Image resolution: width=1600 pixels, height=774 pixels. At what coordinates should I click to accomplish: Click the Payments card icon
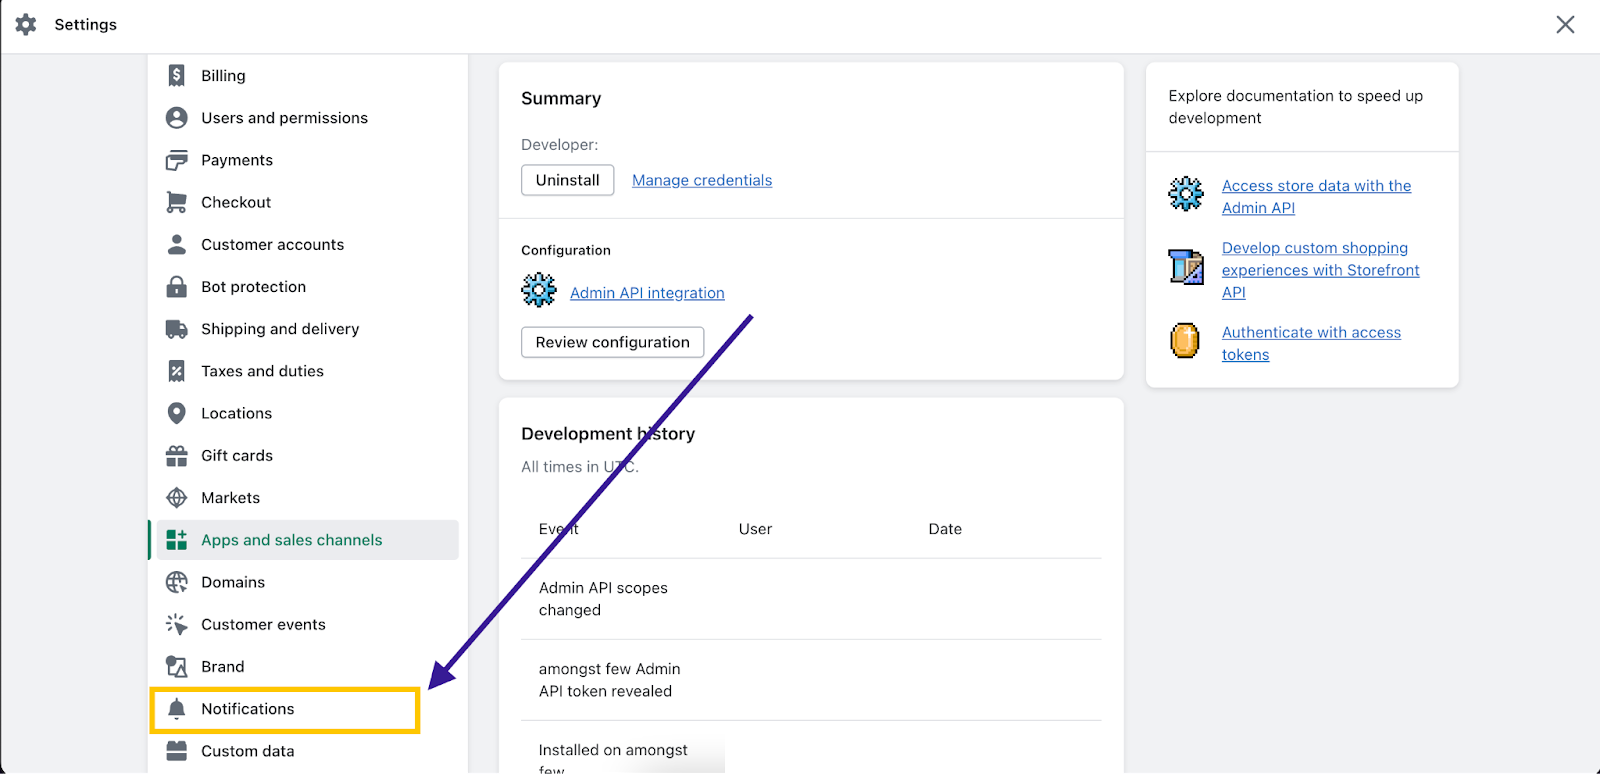coord(177,160)
